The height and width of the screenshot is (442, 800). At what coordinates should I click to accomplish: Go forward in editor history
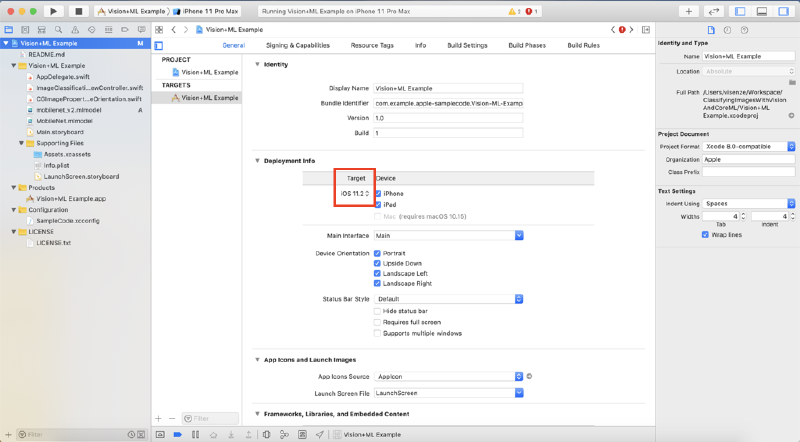tap(186, 30)
